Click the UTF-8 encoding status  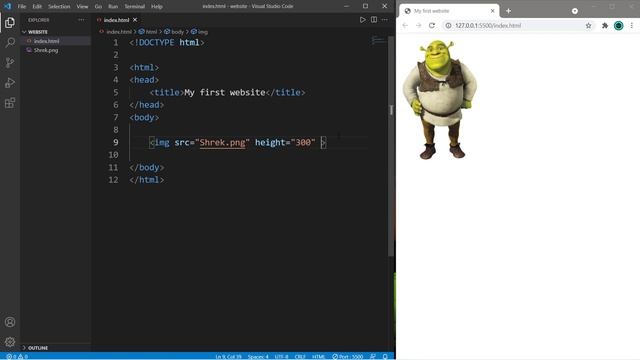pyautogui.click(x=281, y=356)
